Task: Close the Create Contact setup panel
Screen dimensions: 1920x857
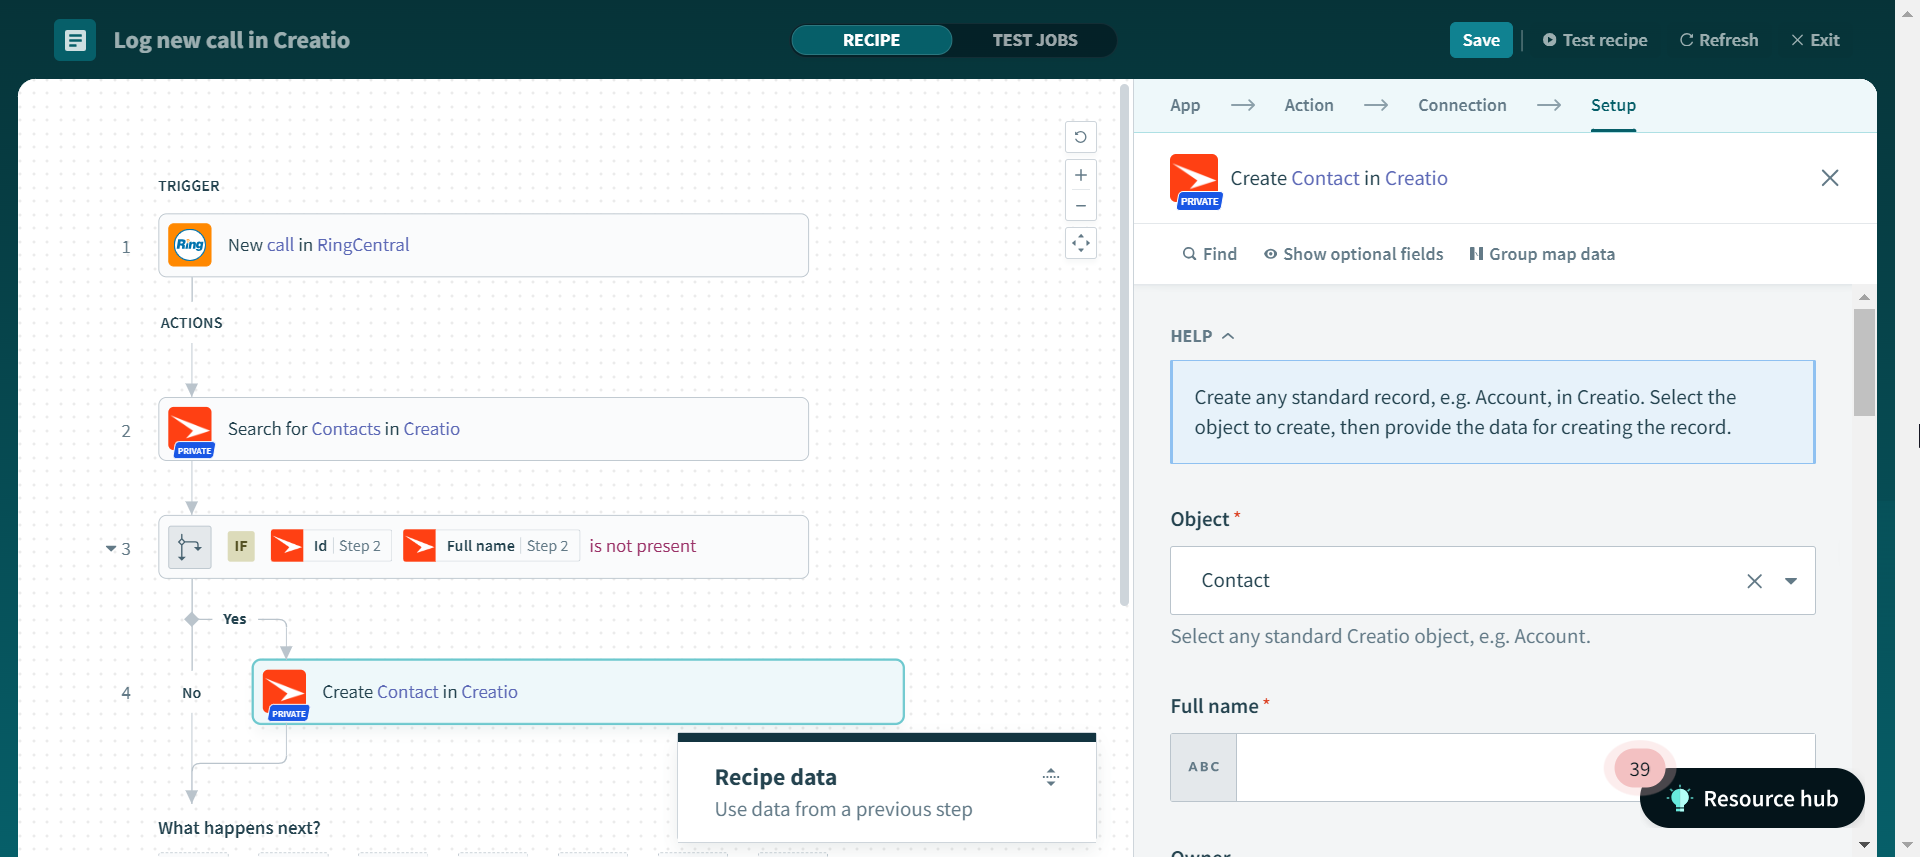Action: (x=1830, y=178)
